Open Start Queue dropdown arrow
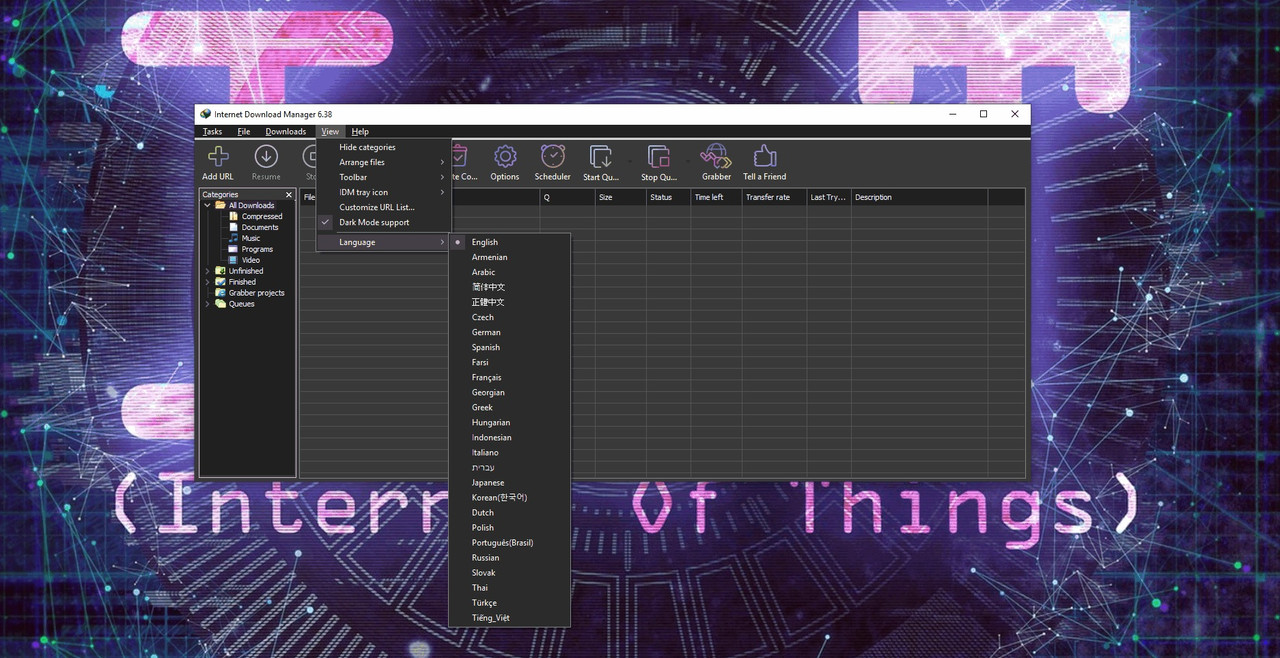Screen dimensions: 1280x658 (x=629, y=159)
